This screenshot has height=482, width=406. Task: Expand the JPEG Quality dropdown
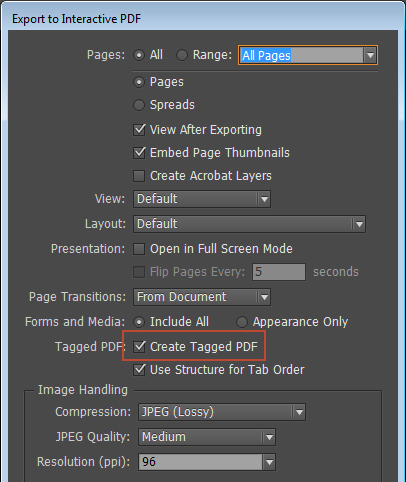click(207, 437)
